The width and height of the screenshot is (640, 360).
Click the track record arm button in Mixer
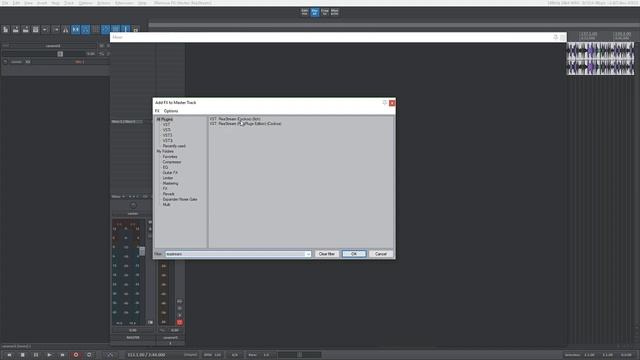[180, 322]
